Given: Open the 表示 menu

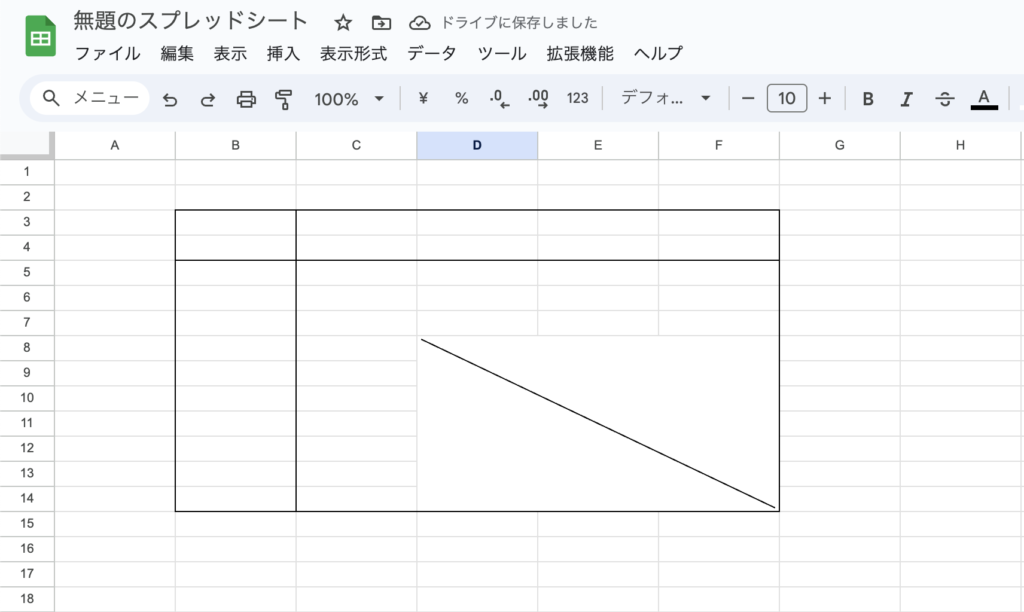Looking at the screenshot, I should (x=230, y=54).
